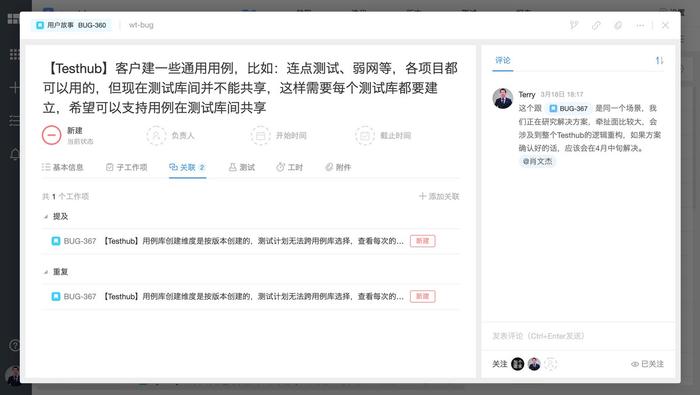This screenshot has height=395, width=700.
Task: Switch to the 测试 tab
Action: tap(242, 167)
